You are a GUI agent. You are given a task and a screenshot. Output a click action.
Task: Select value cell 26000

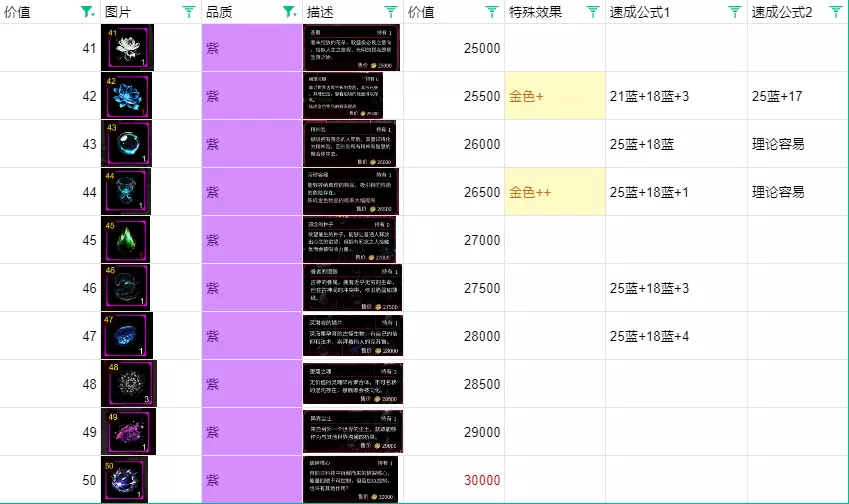click(454, 143)
